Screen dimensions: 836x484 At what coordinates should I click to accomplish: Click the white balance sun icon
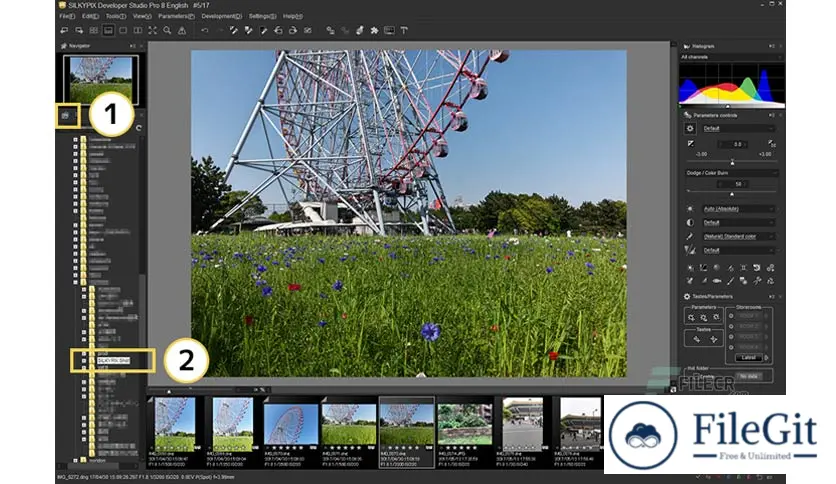[690, 209]
